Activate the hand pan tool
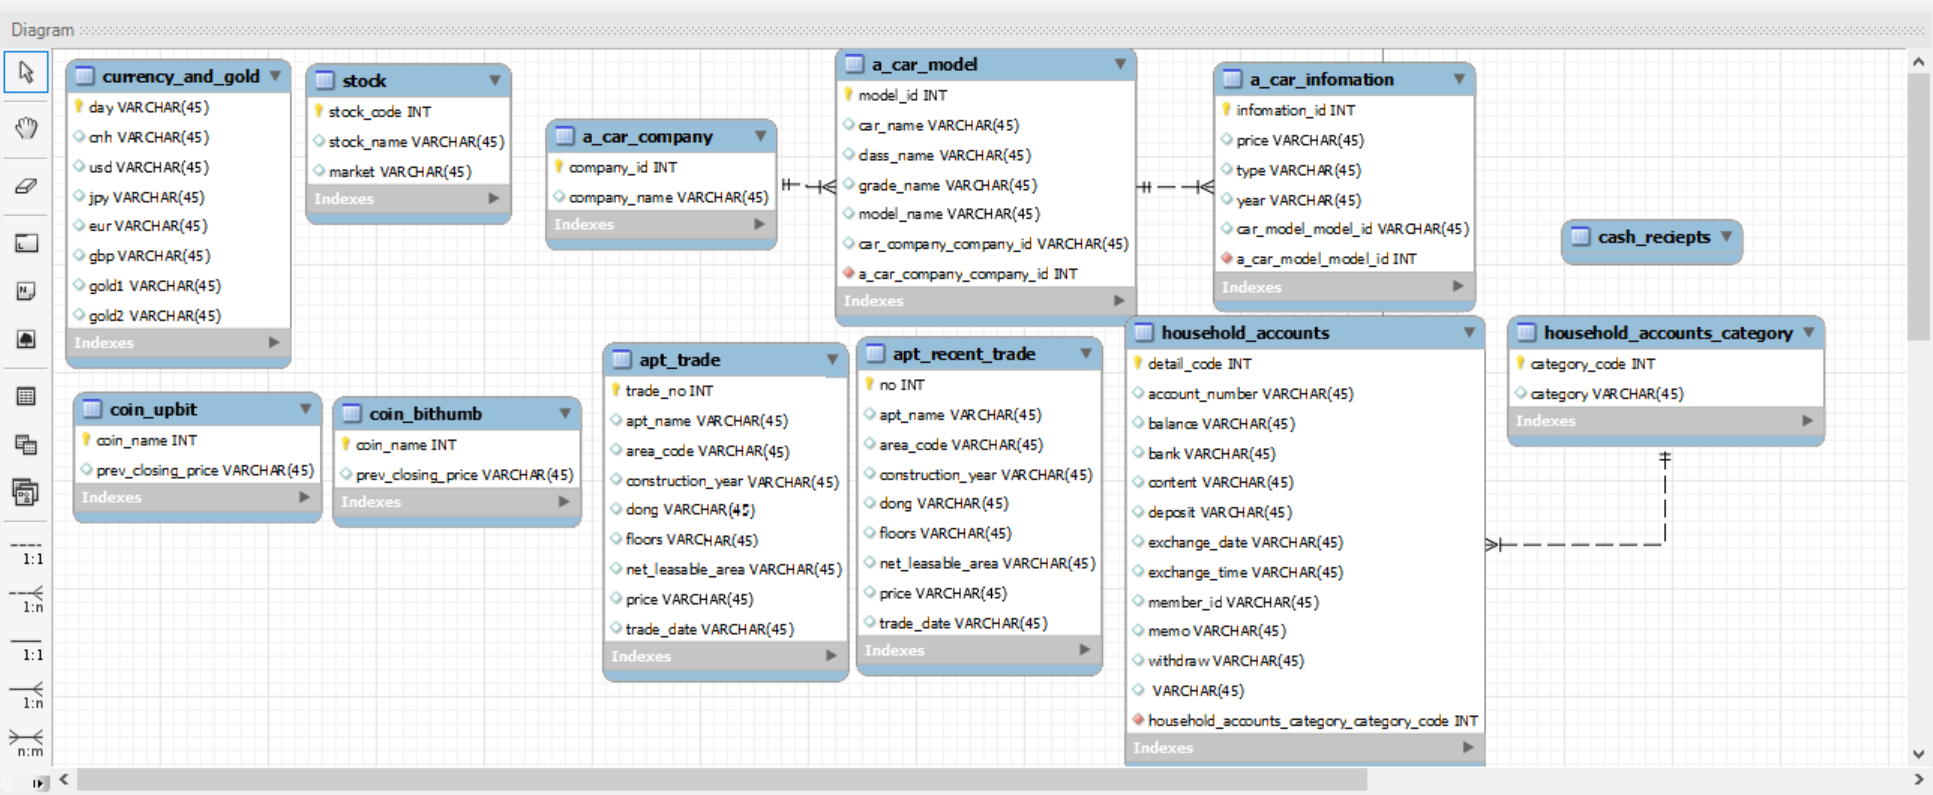Viewport: 1933px width, 795px height. [x=26, y=128]
